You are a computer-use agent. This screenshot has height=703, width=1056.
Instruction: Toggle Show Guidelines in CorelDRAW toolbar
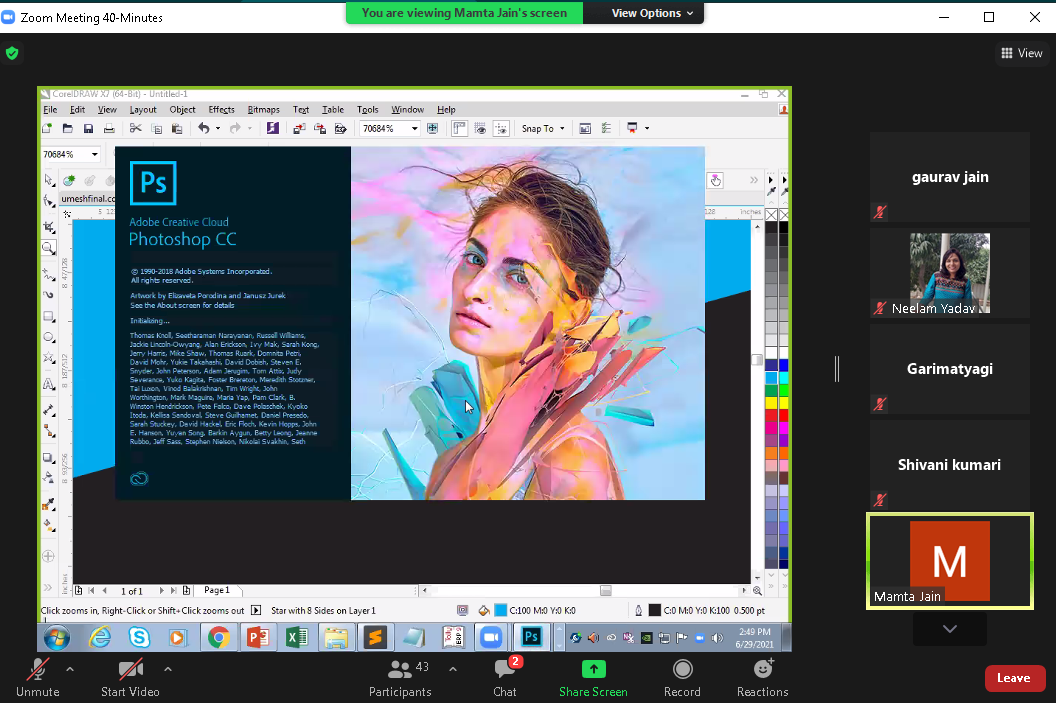point(501,129)
